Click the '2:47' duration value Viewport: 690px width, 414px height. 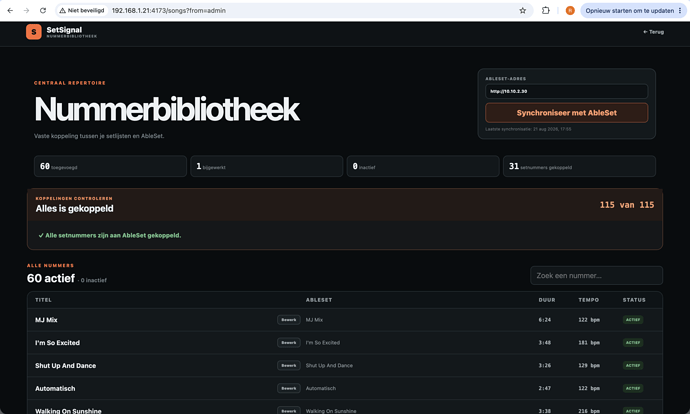pos(545,388)
